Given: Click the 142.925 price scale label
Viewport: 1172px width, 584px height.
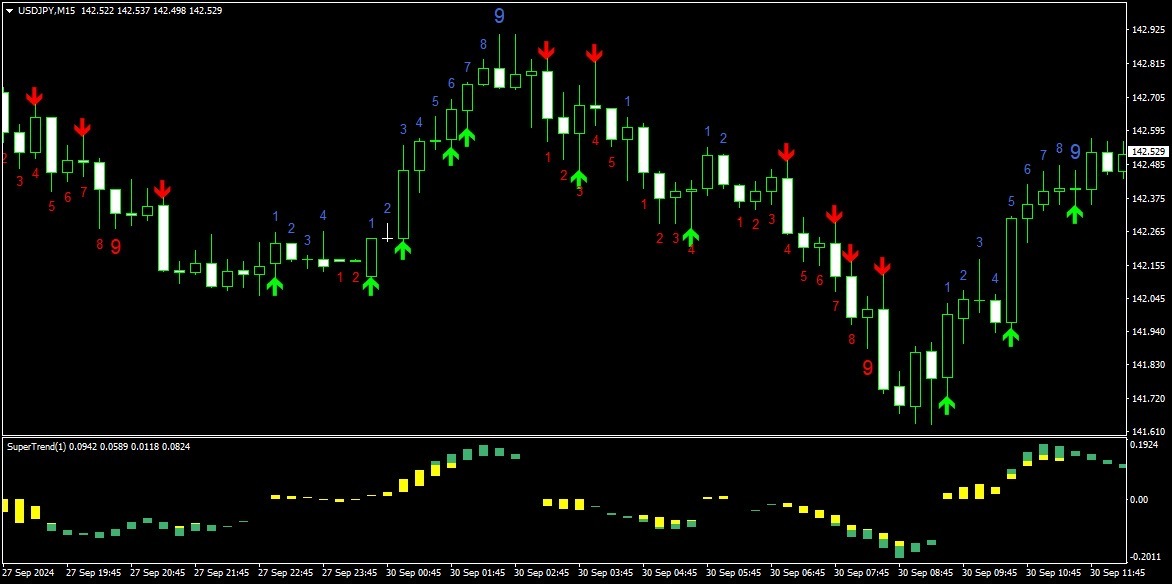Looking at the screenshot, I should 1150,30.
